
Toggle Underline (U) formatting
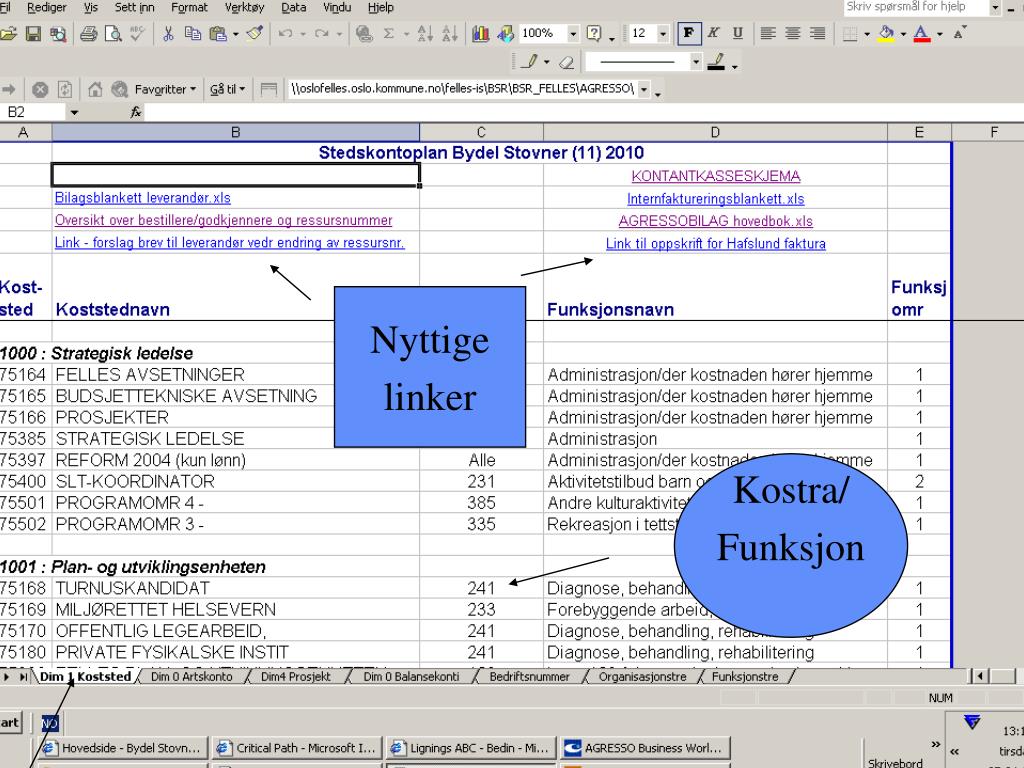click(738, 33)
